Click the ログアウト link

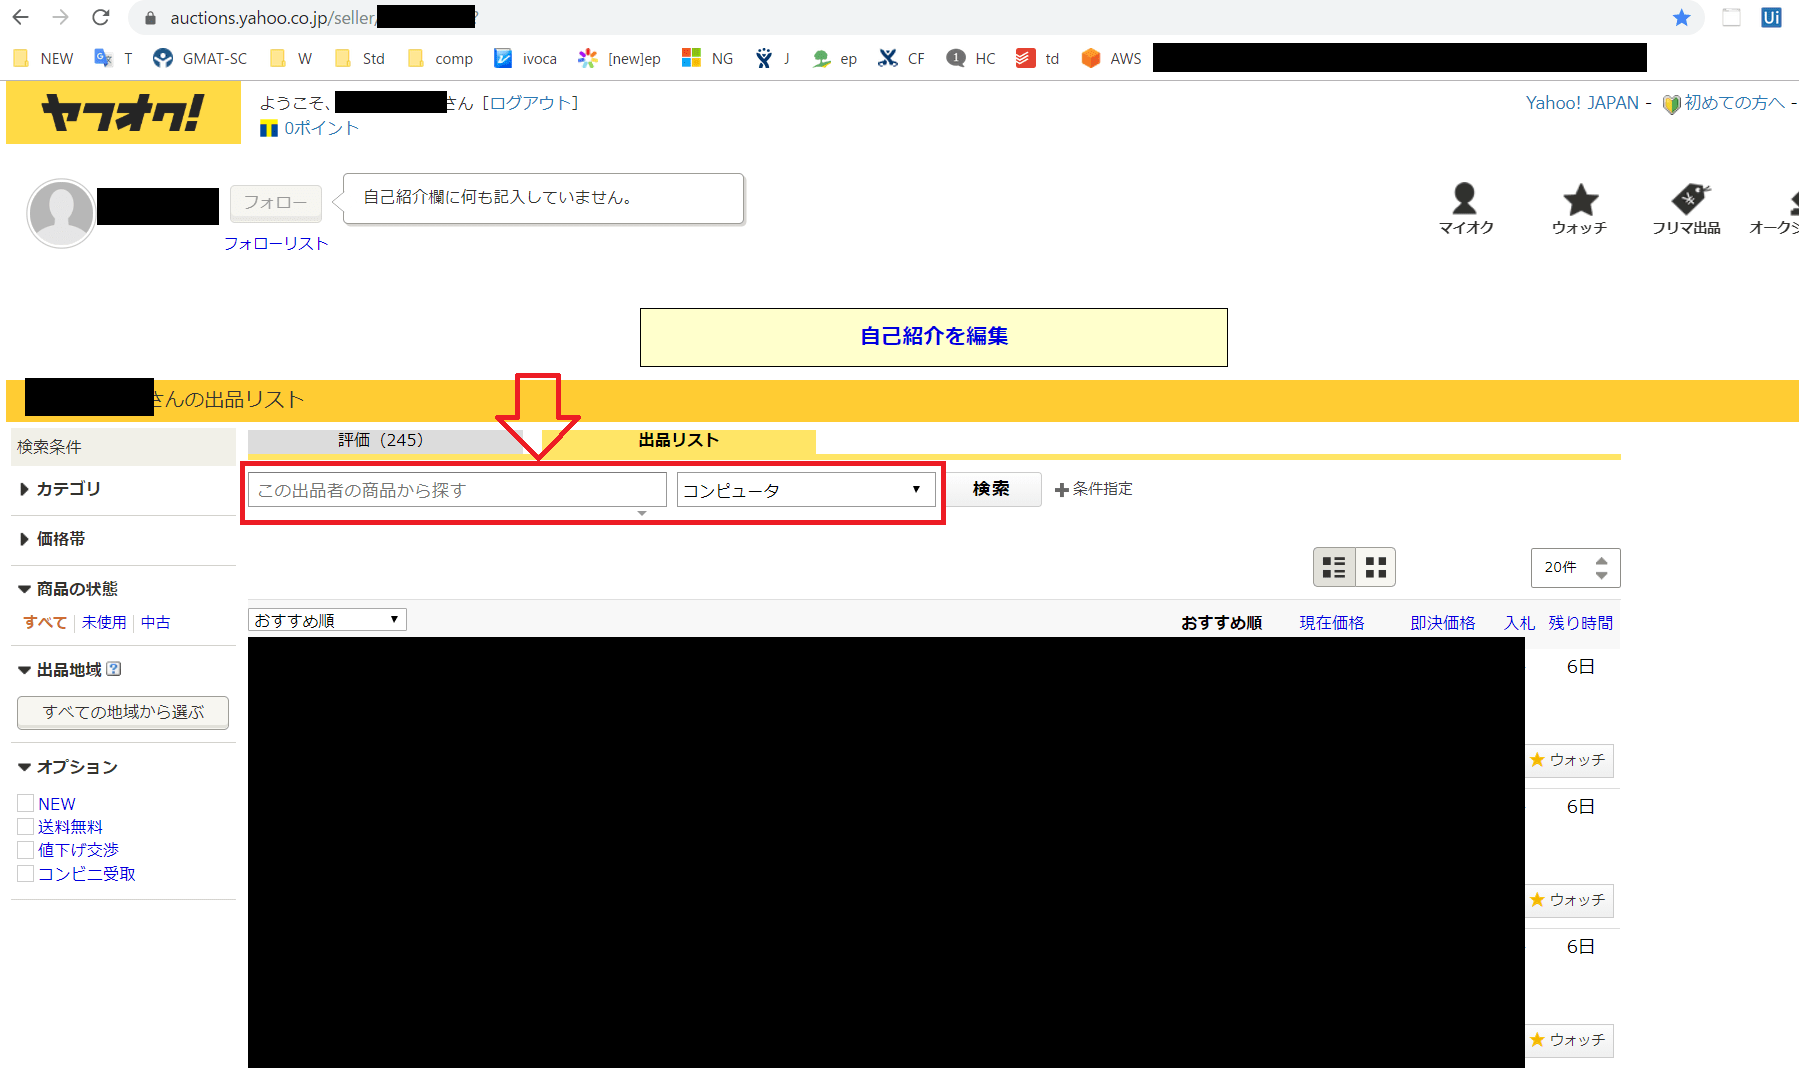(x=530, y=102)
